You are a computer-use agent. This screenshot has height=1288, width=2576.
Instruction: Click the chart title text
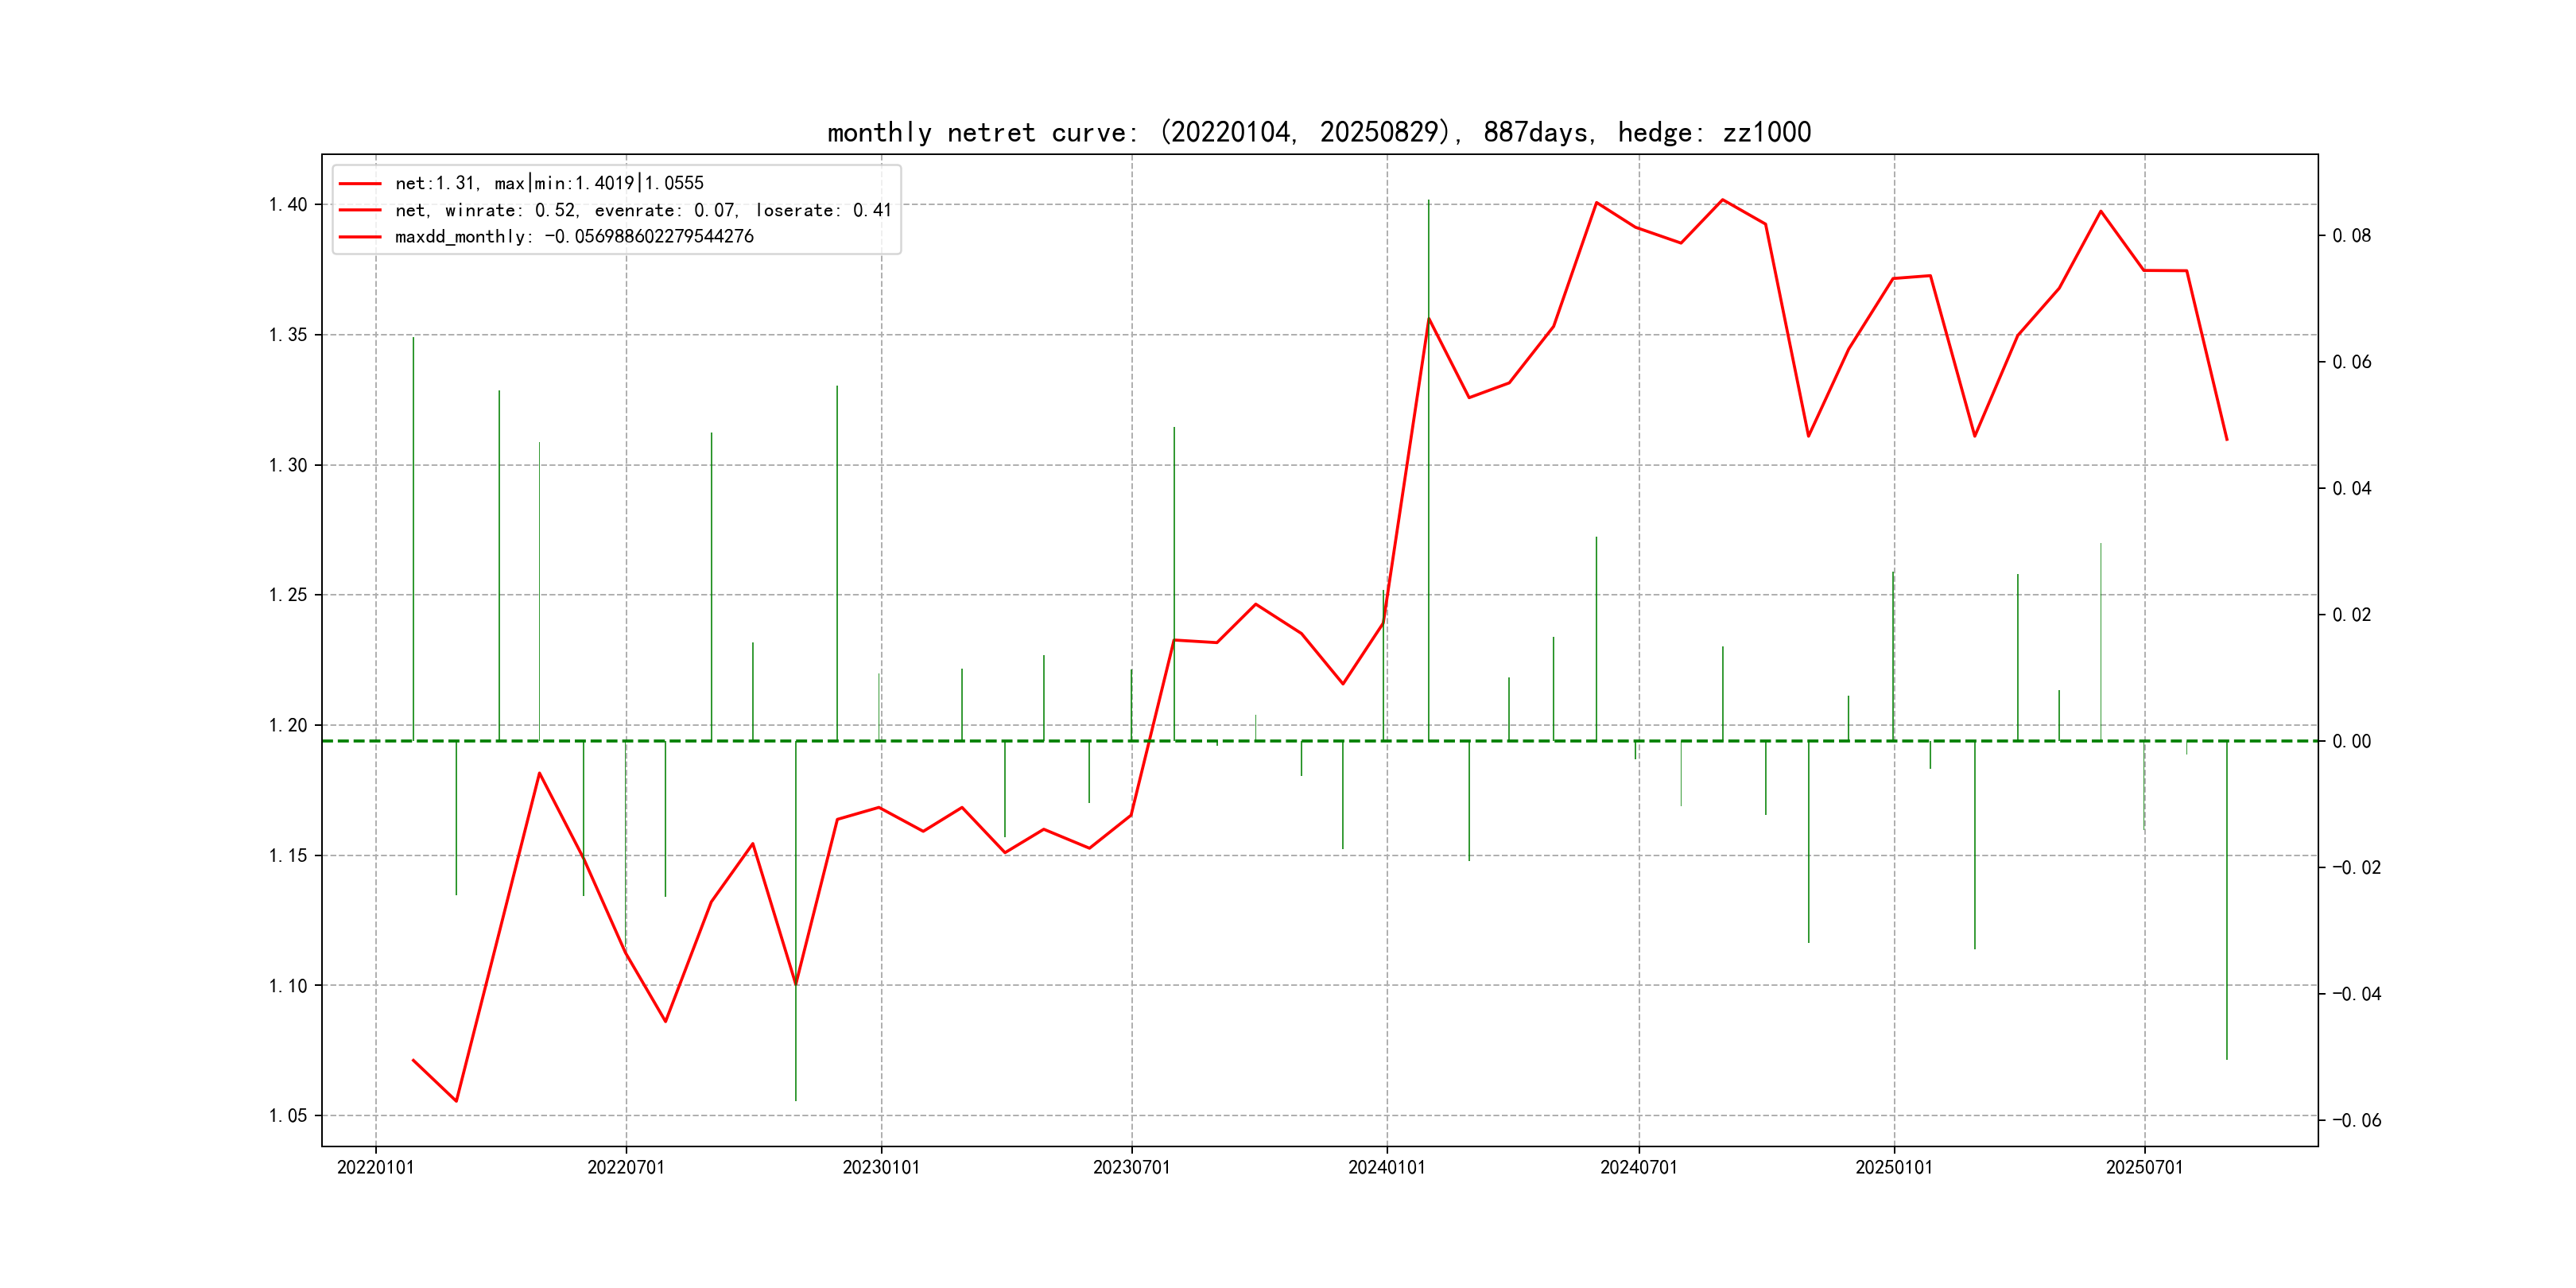tap(1318, 132)
